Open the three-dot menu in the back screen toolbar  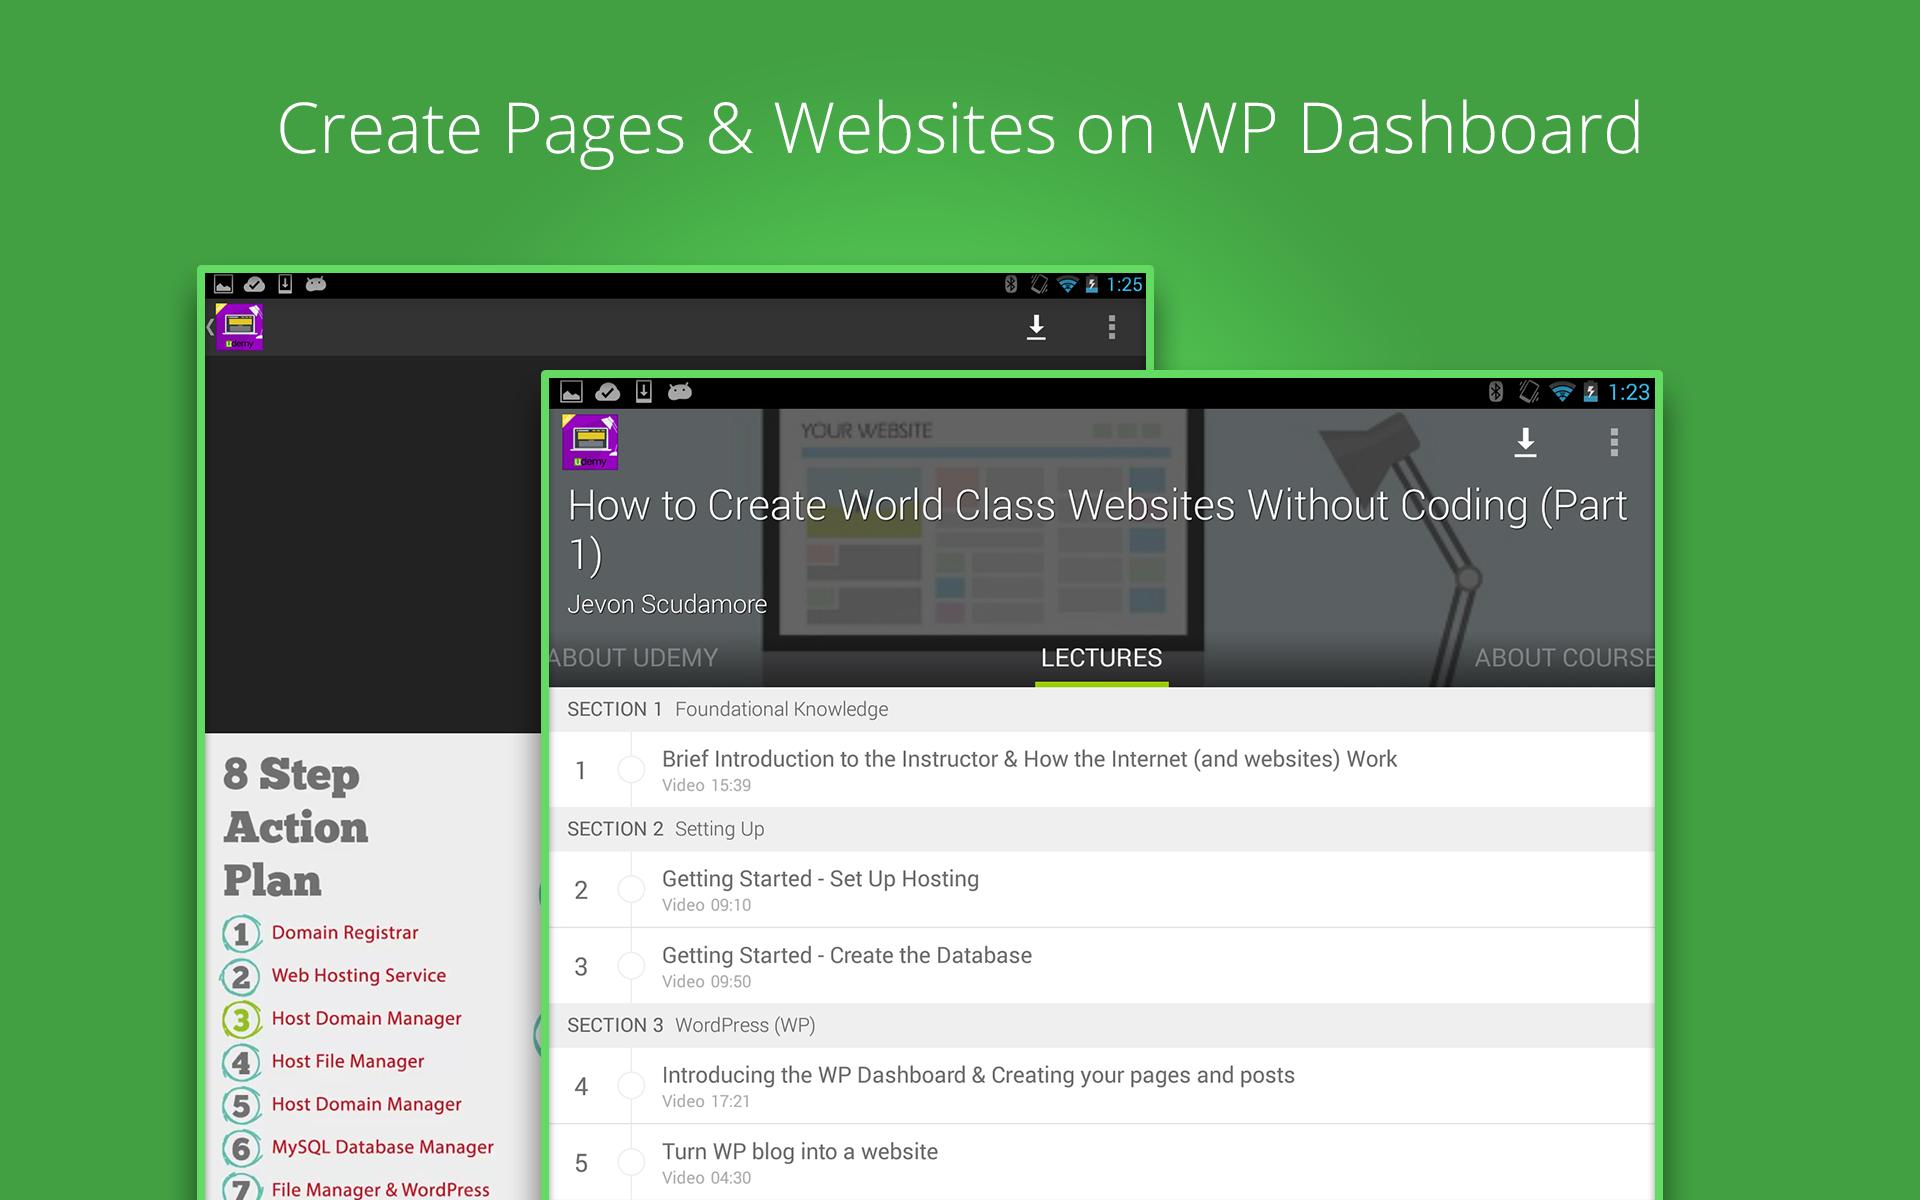point(1111,327)
